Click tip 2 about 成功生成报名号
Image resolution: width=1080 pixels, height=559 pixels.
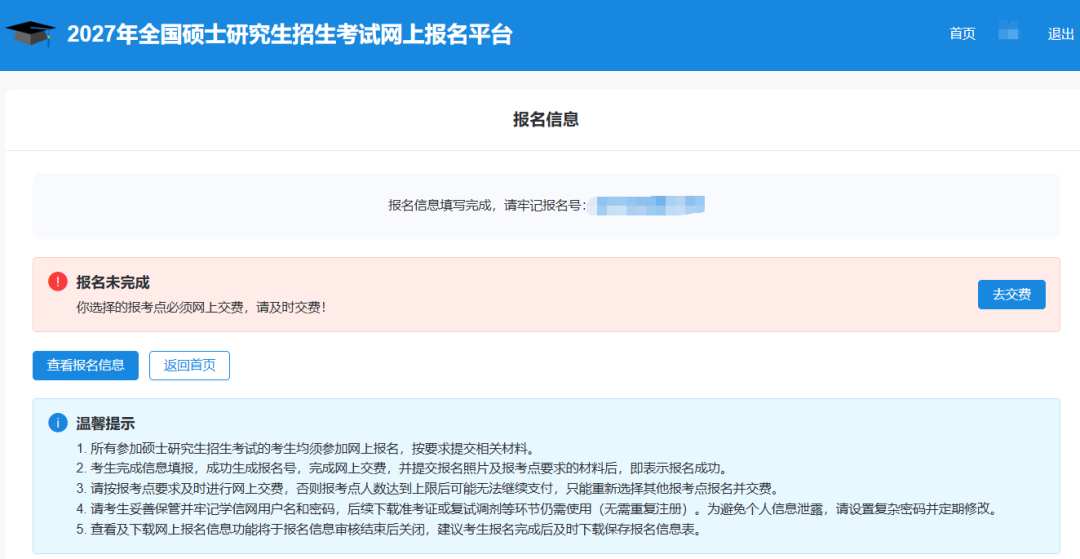402,469
